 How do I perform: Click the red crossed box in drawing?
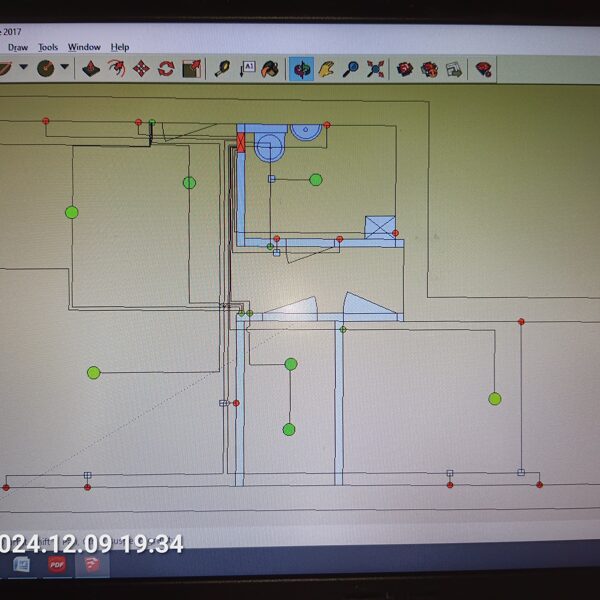241,142
